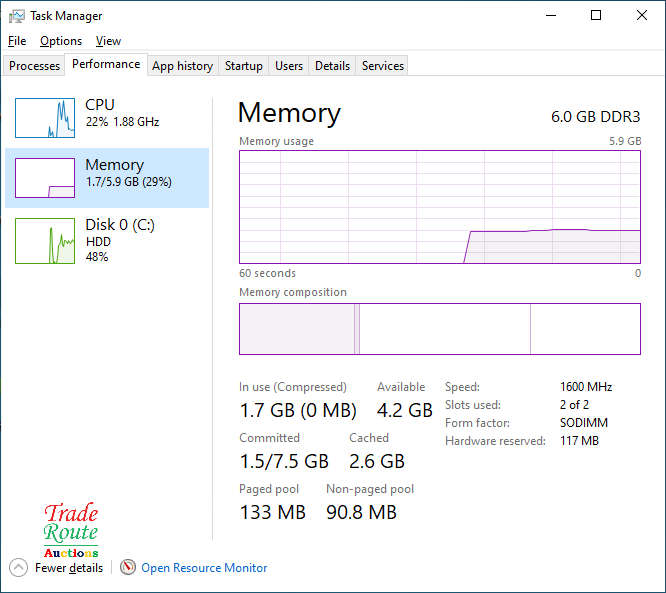Switch to the Details tab
The width and height of the screenshot is (666, 593).
(332, 66)
